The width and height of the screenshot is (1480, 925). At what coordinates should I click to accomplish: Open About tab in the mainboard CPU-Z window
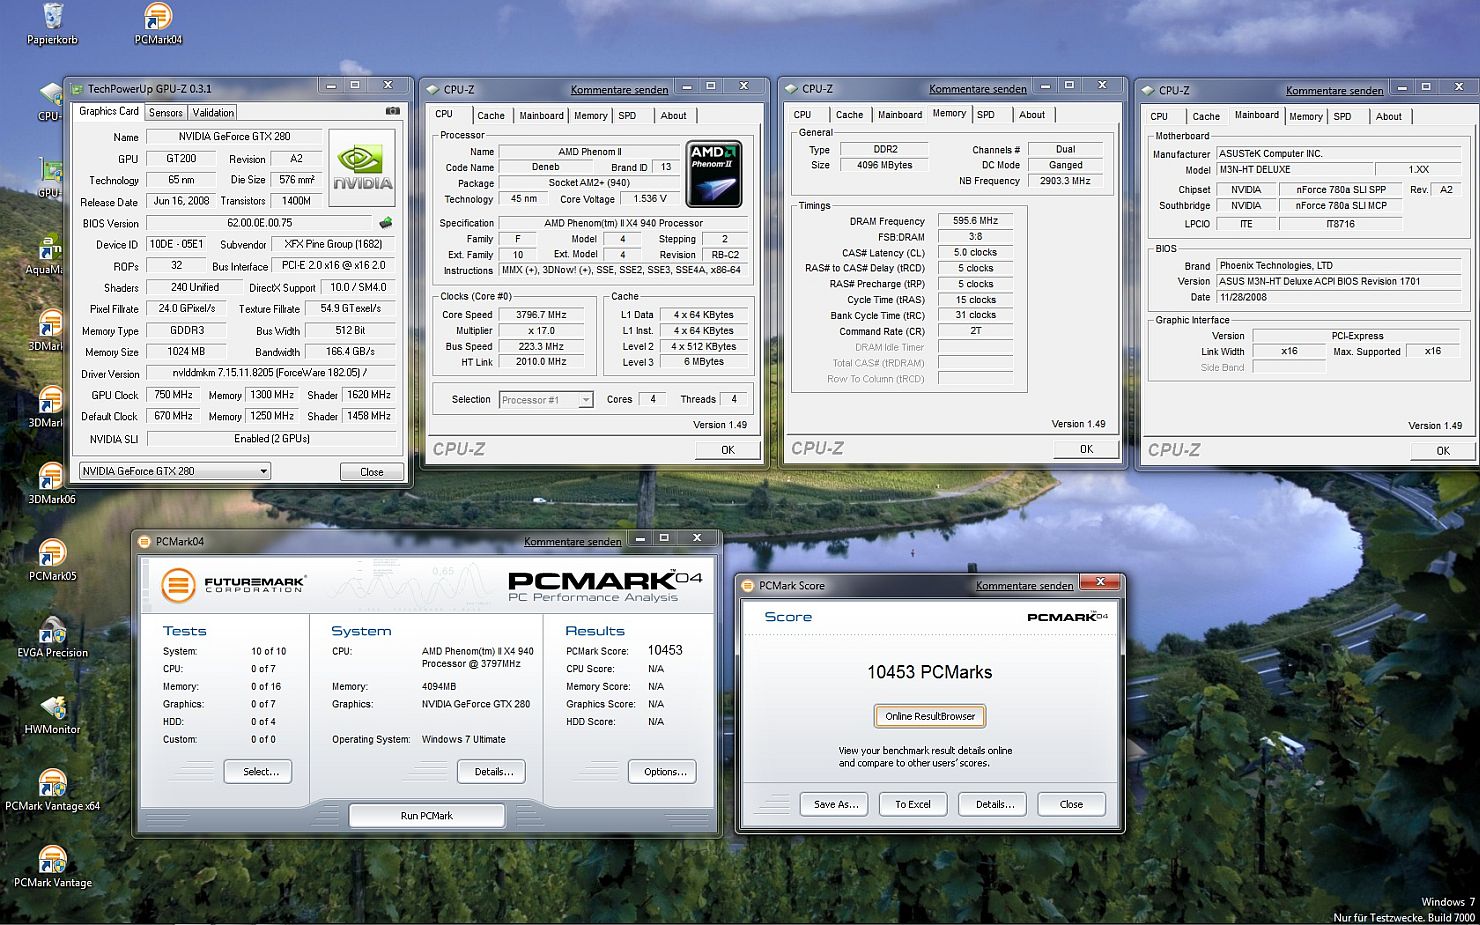coord(1389,117)
